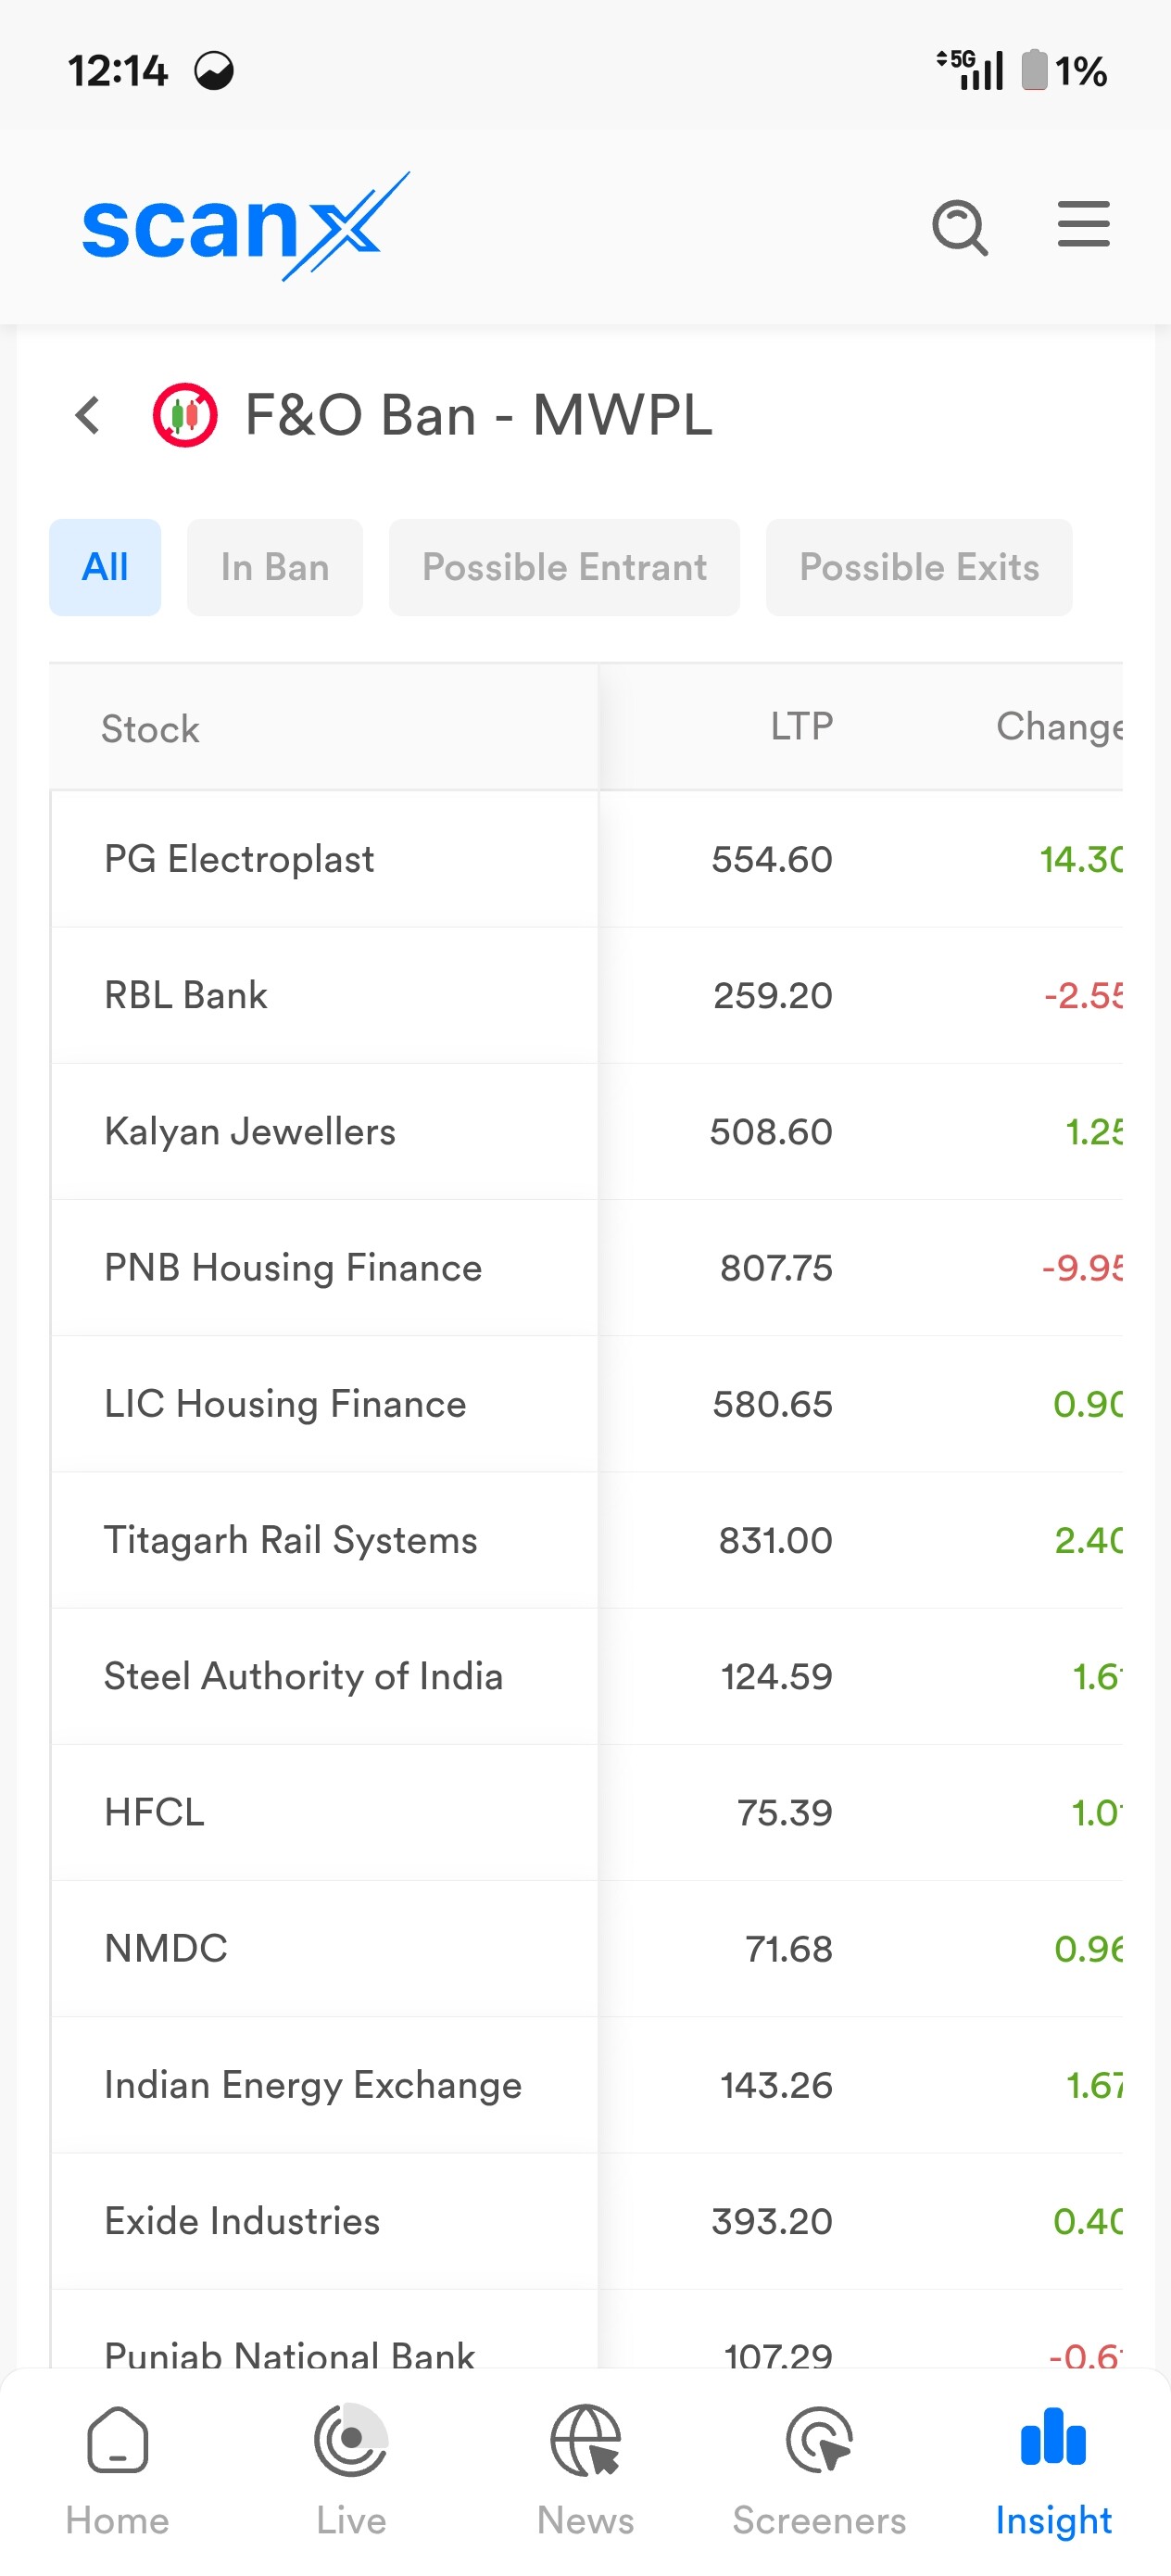Sort by the Stock column header

pyautogui.click(x=150, y=729)
